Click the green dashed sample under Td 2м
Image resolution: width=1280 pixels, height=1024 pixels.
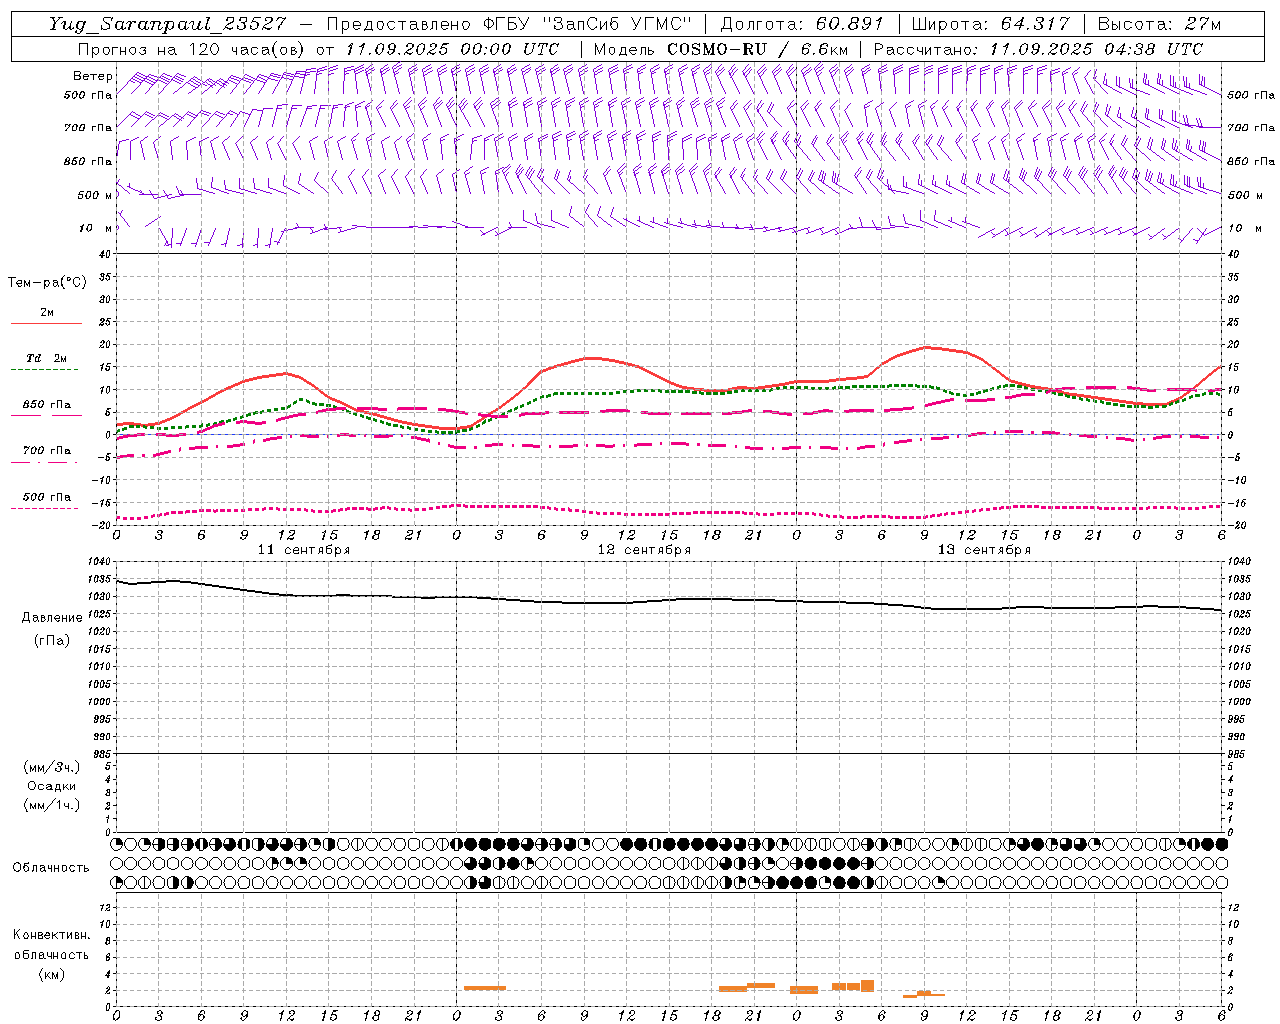click(46, 370)
